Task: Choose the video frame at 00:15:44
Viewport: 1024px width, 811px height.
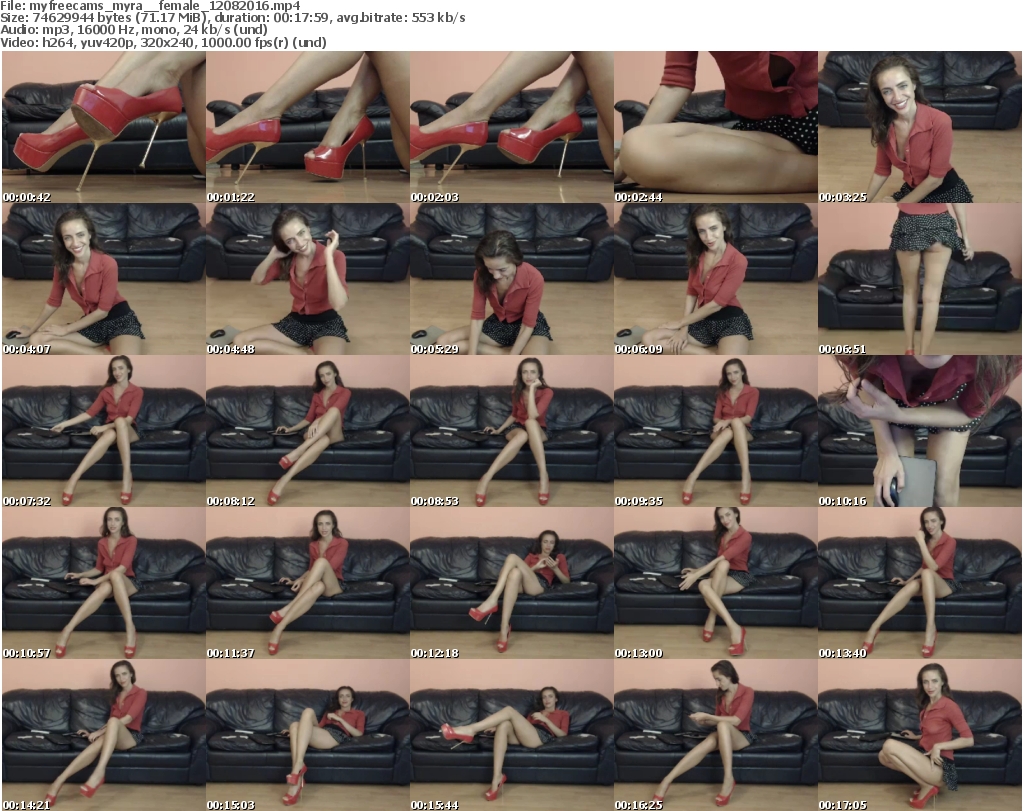Action: point(512,735)
